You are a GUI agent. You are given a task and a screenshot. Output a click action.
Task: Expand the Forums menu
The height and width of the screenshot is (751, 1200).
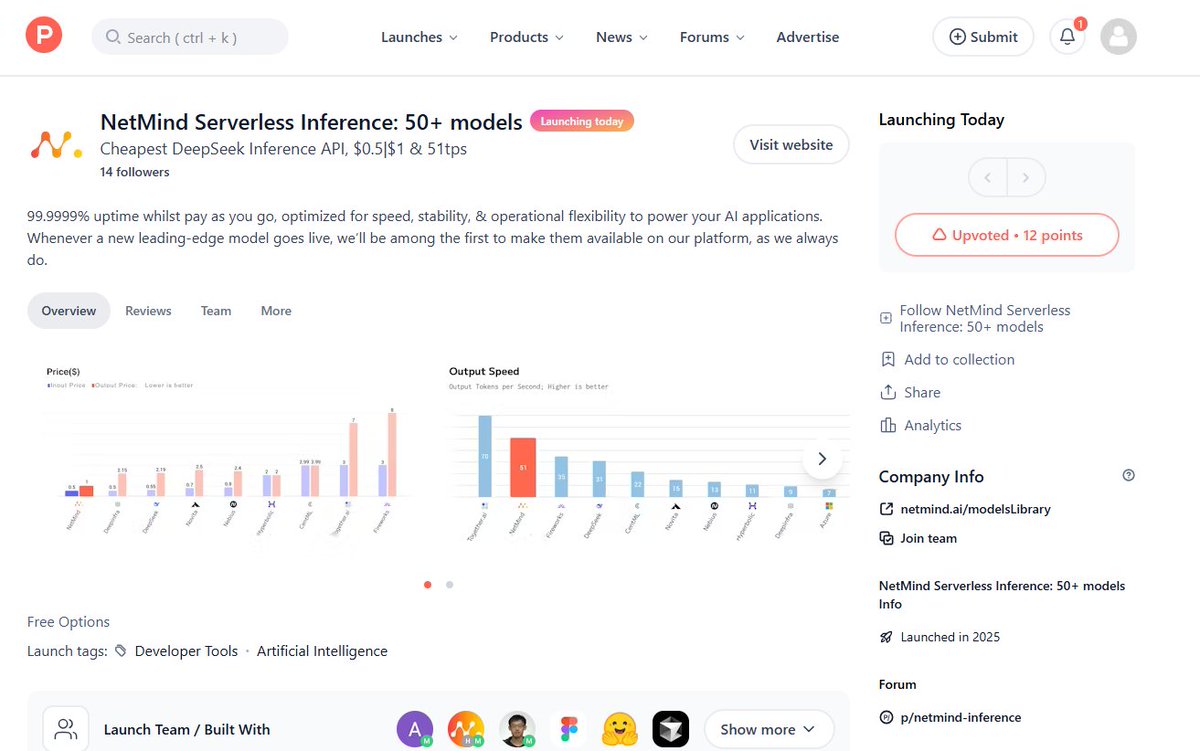(712, 37)
